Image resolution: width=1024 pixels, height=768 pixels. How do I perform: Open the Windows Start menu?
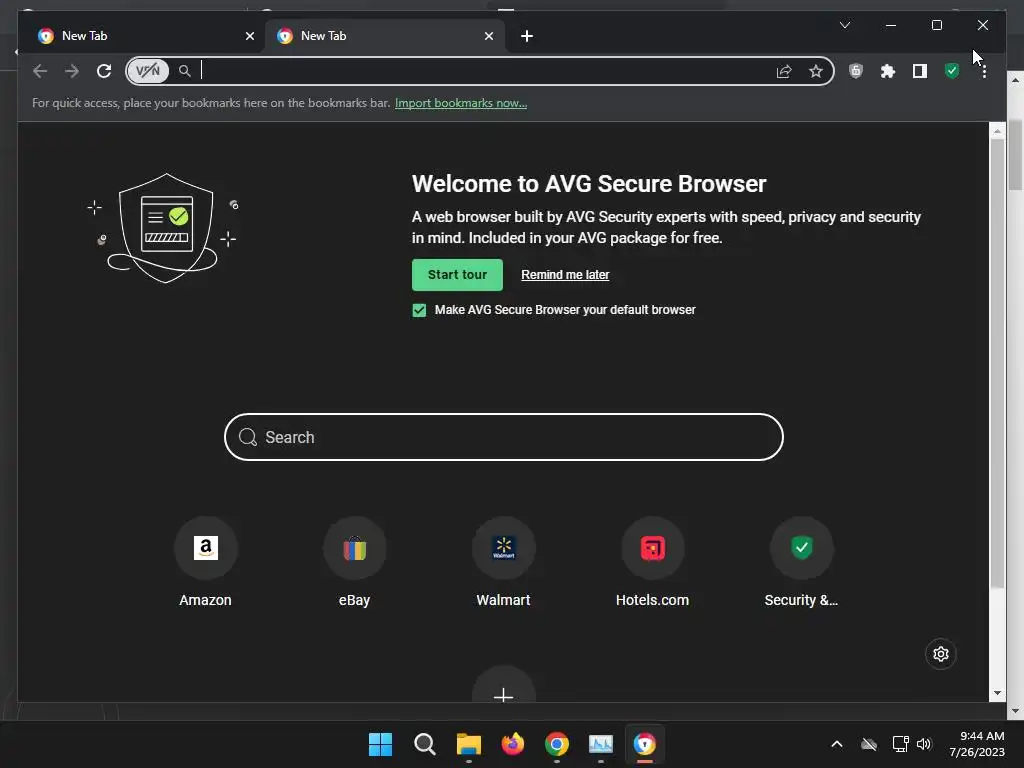pos(380,744)
